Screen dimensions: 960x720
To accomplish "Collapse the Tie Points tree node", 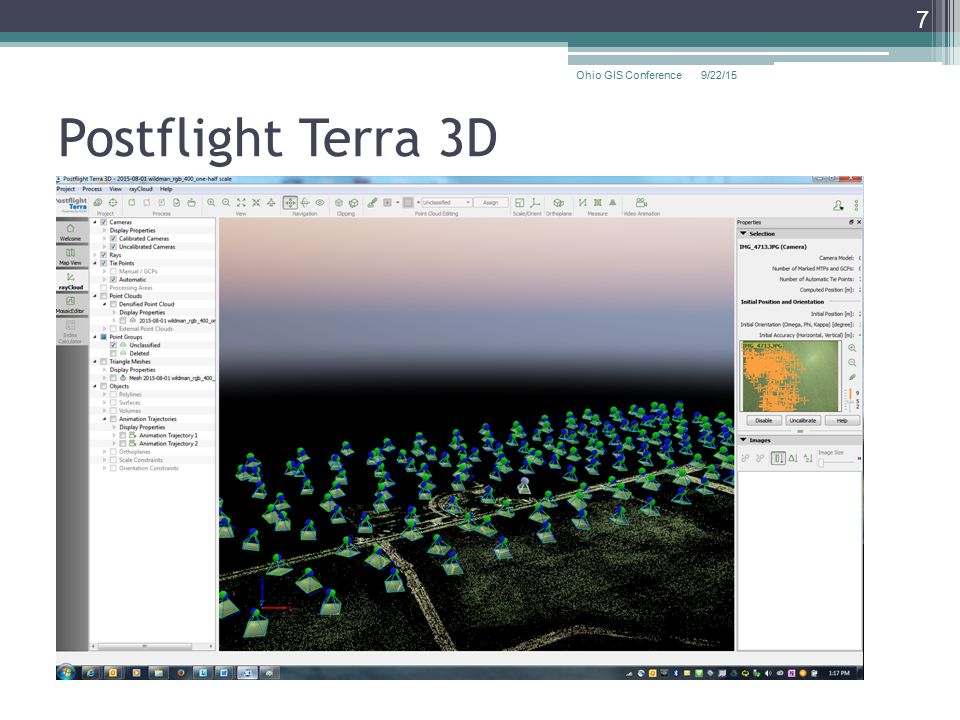I will (x=95, y=263).
